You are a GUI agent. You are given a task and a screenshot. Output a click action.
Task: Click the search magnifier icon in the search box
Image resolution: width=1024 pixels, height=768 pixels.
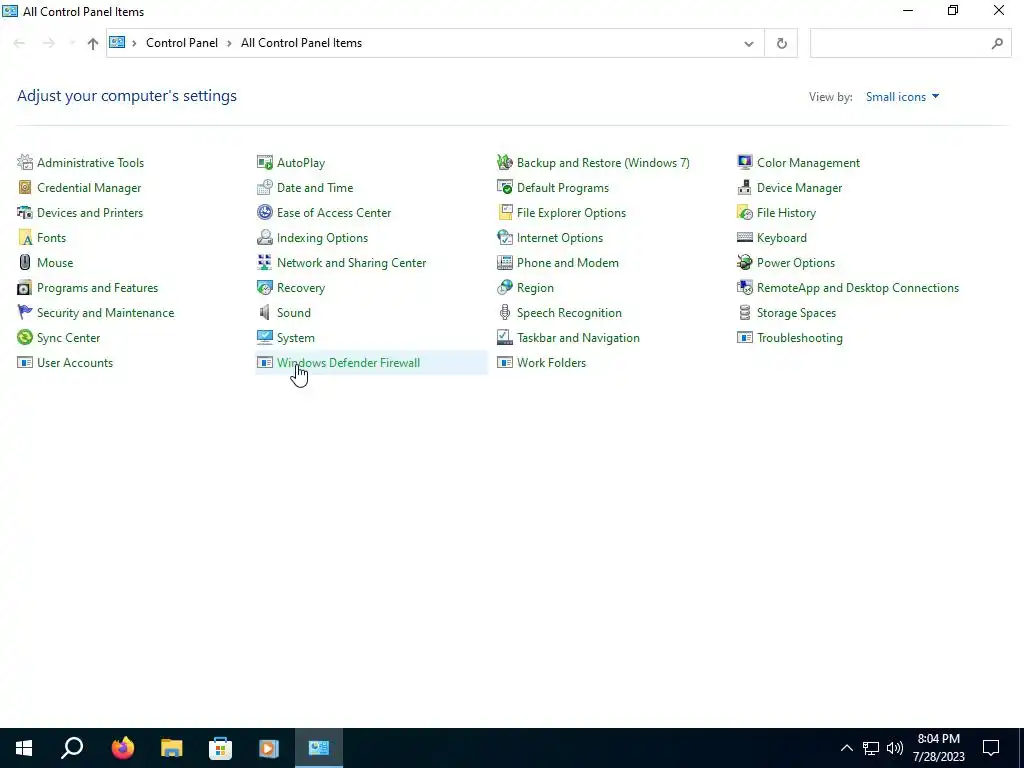click(997, 44)
